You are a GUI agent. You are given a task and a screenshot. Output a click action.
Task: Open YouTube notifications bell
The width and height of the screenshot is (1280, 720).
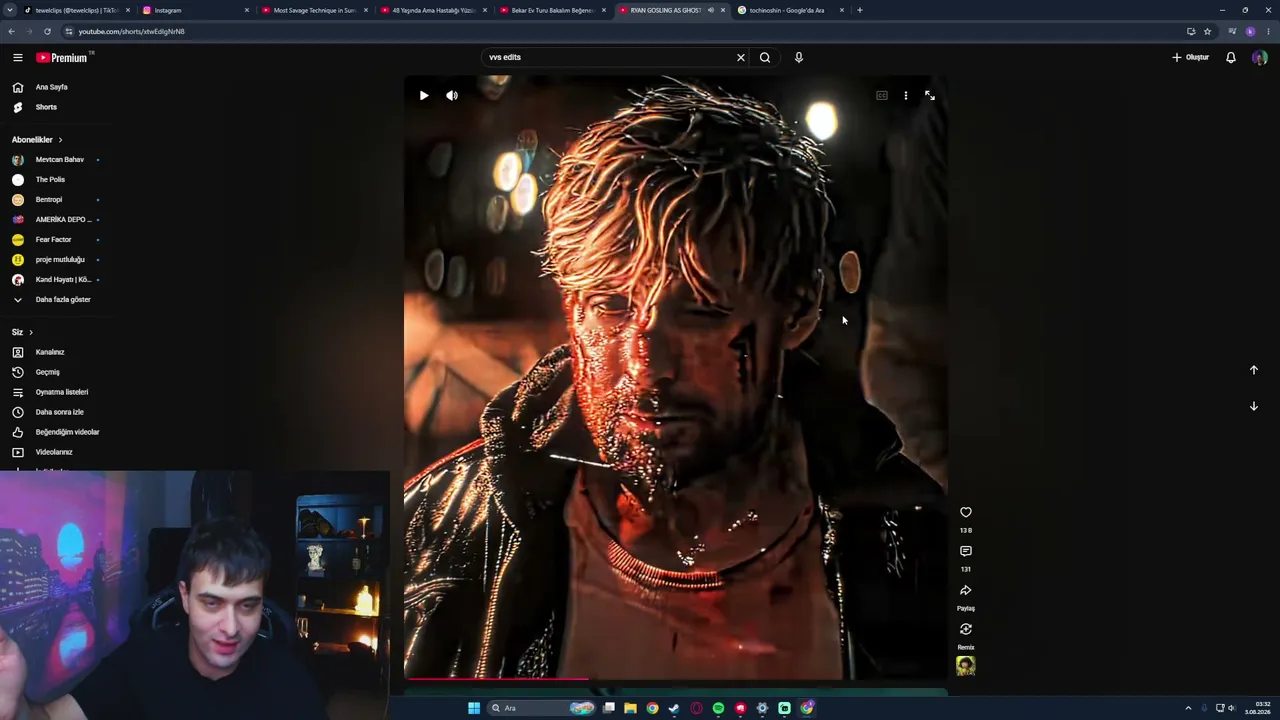[1231, 58]
